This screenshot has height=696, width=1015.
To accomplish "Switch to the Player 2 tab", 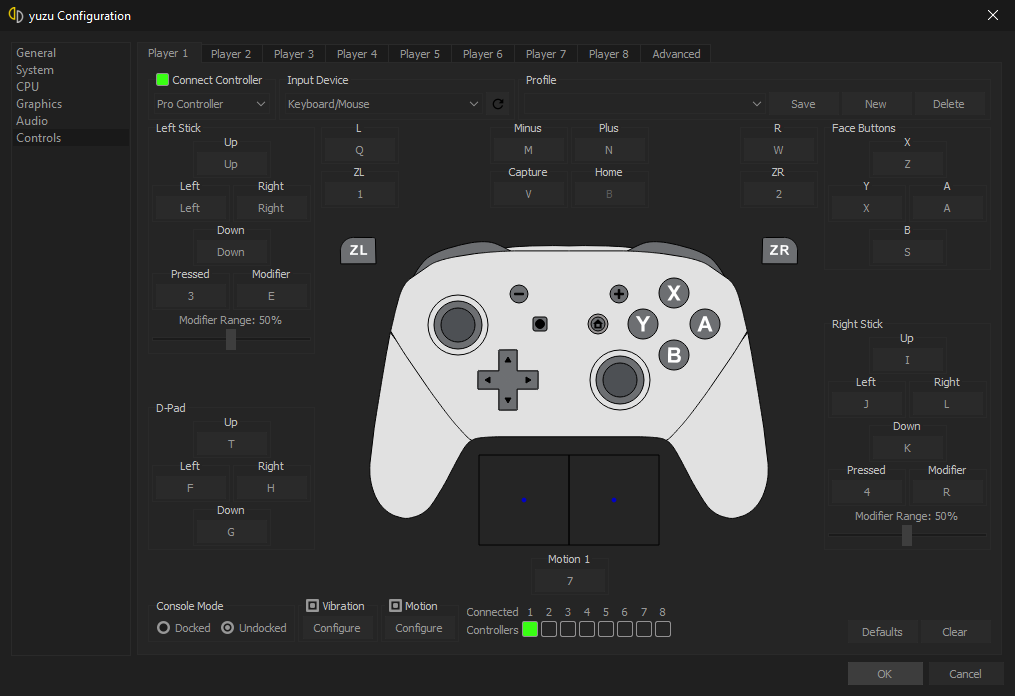I will [230, 54].
